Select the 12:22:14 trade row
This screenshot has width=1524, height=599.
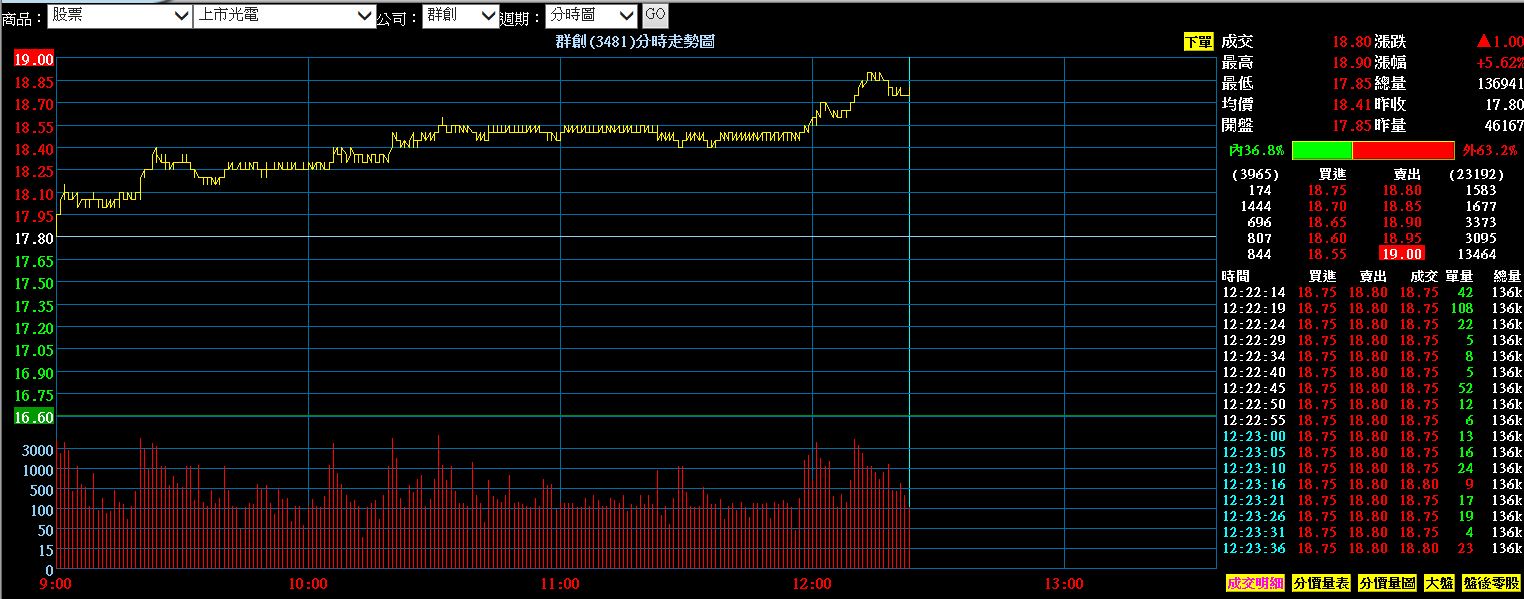click(x=1372, y=292)
